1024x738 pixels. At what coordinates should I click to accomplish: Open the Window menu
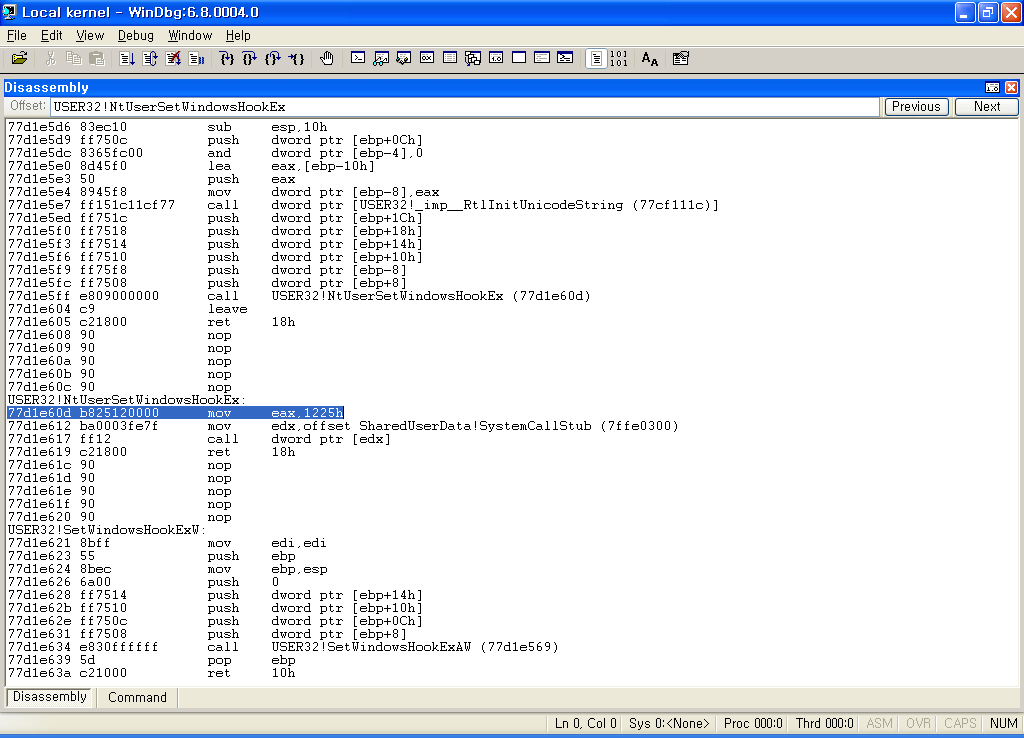pyautogui.click(x=190, y=35)
